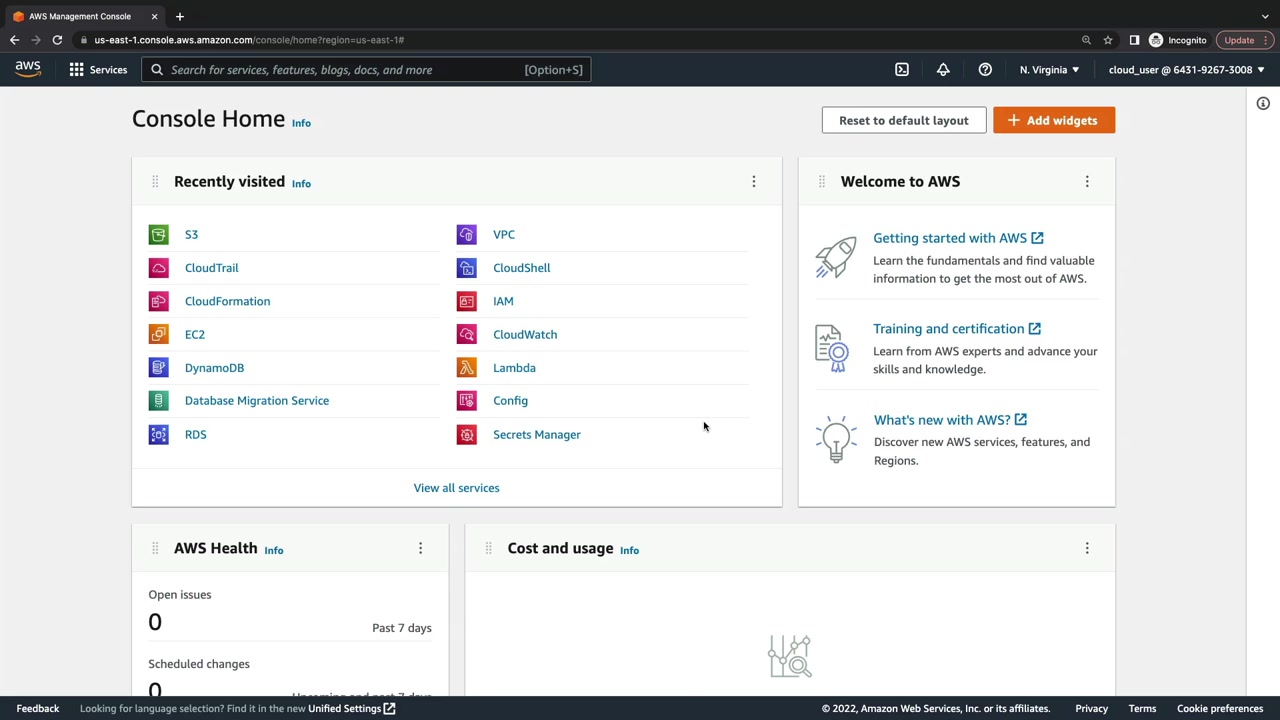Open the Feedback link in footer
This screenshot has width=1280, height=720.
pyautogui.click(x=38, y=709)
